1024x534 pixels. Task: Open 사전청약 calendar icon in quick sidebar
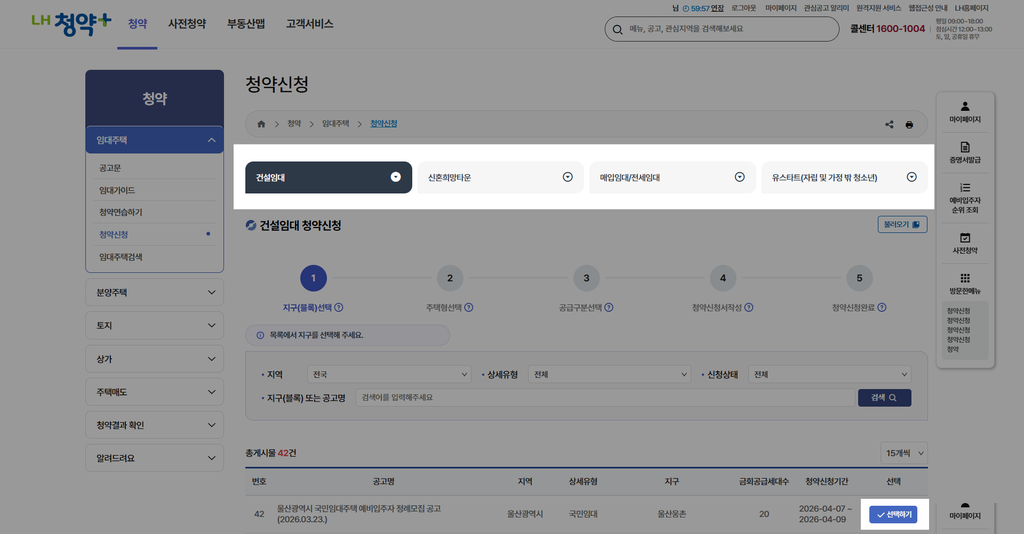click(x=965, y=238)
